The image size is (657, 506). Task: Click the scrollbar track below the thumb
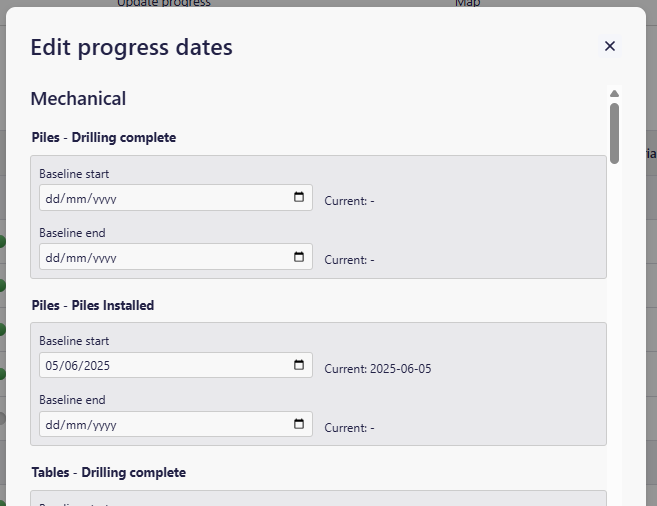pyautogui.click(x=614, y=330)
